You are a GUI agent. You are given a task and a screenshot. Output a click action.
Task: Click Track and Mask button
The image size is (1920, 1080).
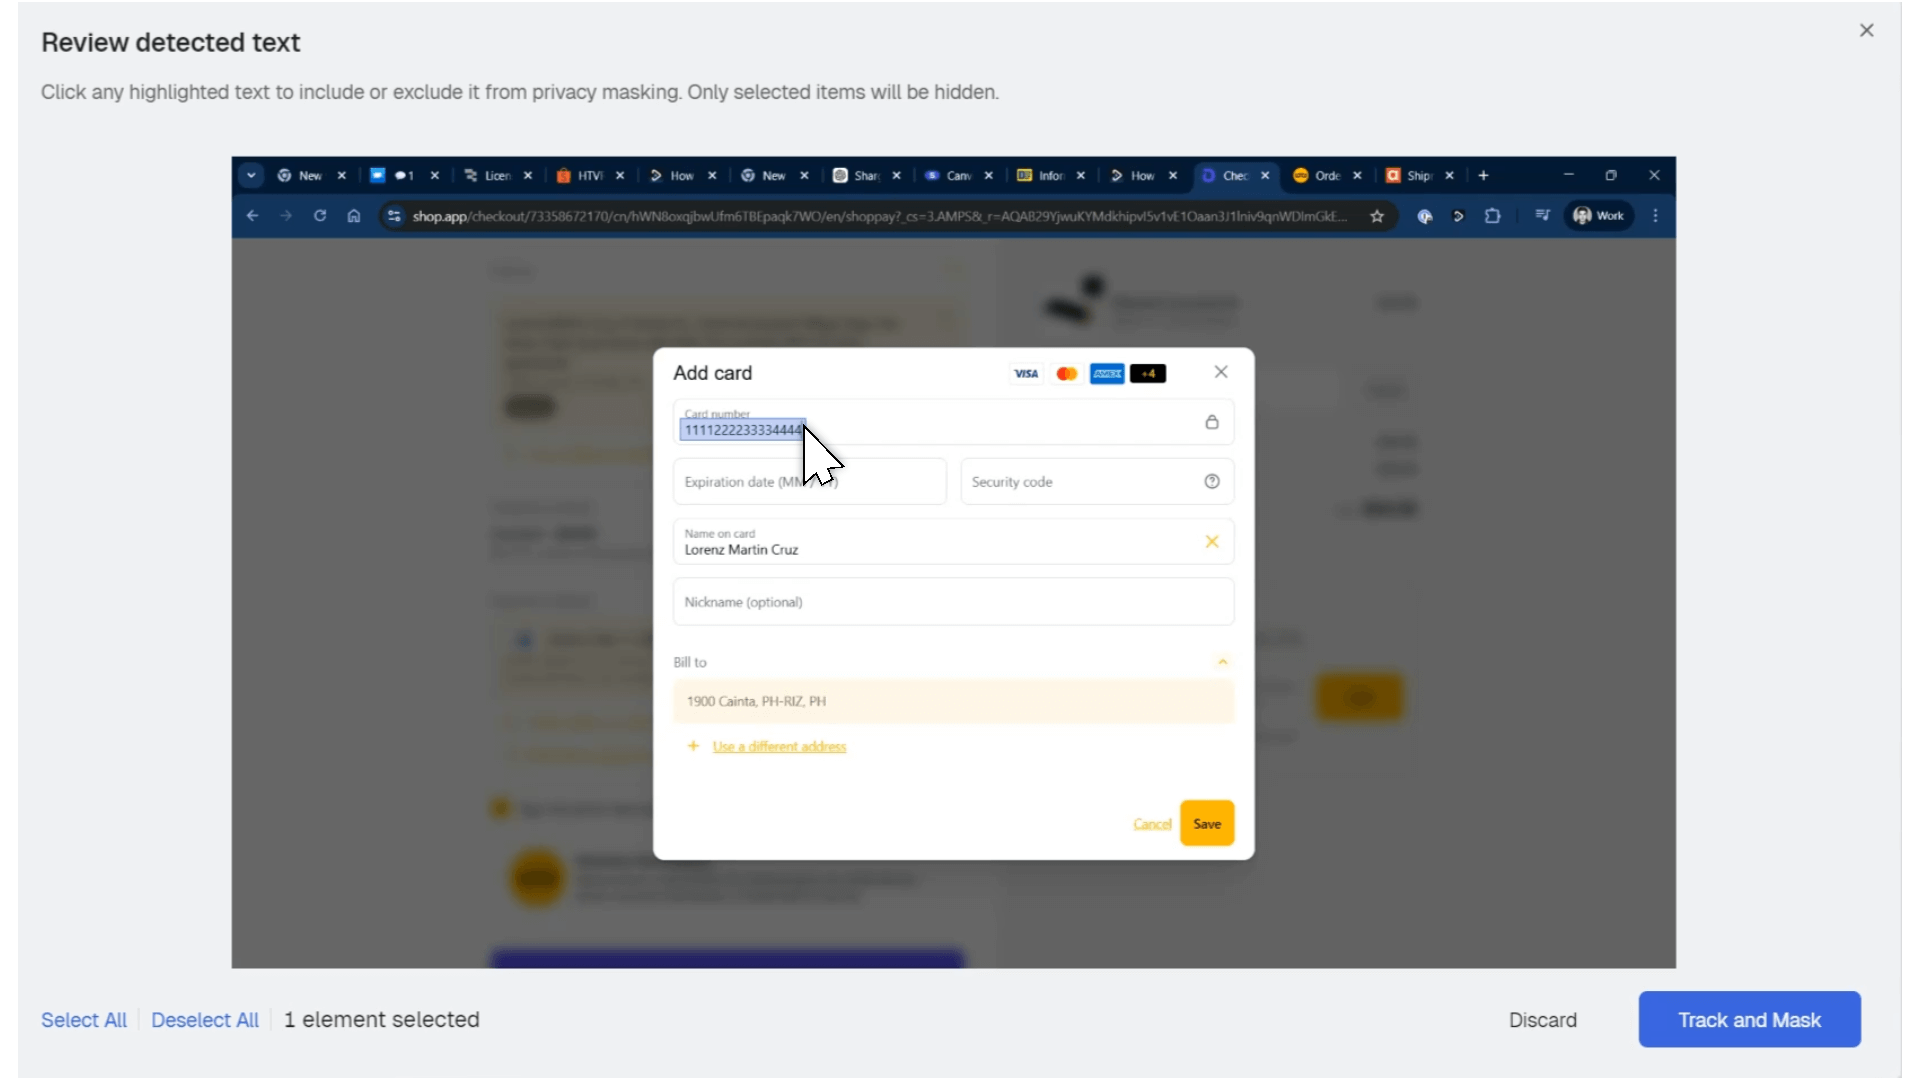[x=1749, y=1020]
